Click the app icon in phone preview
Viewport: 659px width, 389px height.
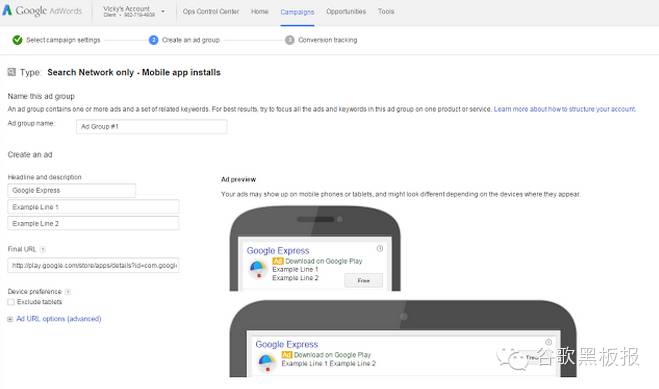click(257, 269)
